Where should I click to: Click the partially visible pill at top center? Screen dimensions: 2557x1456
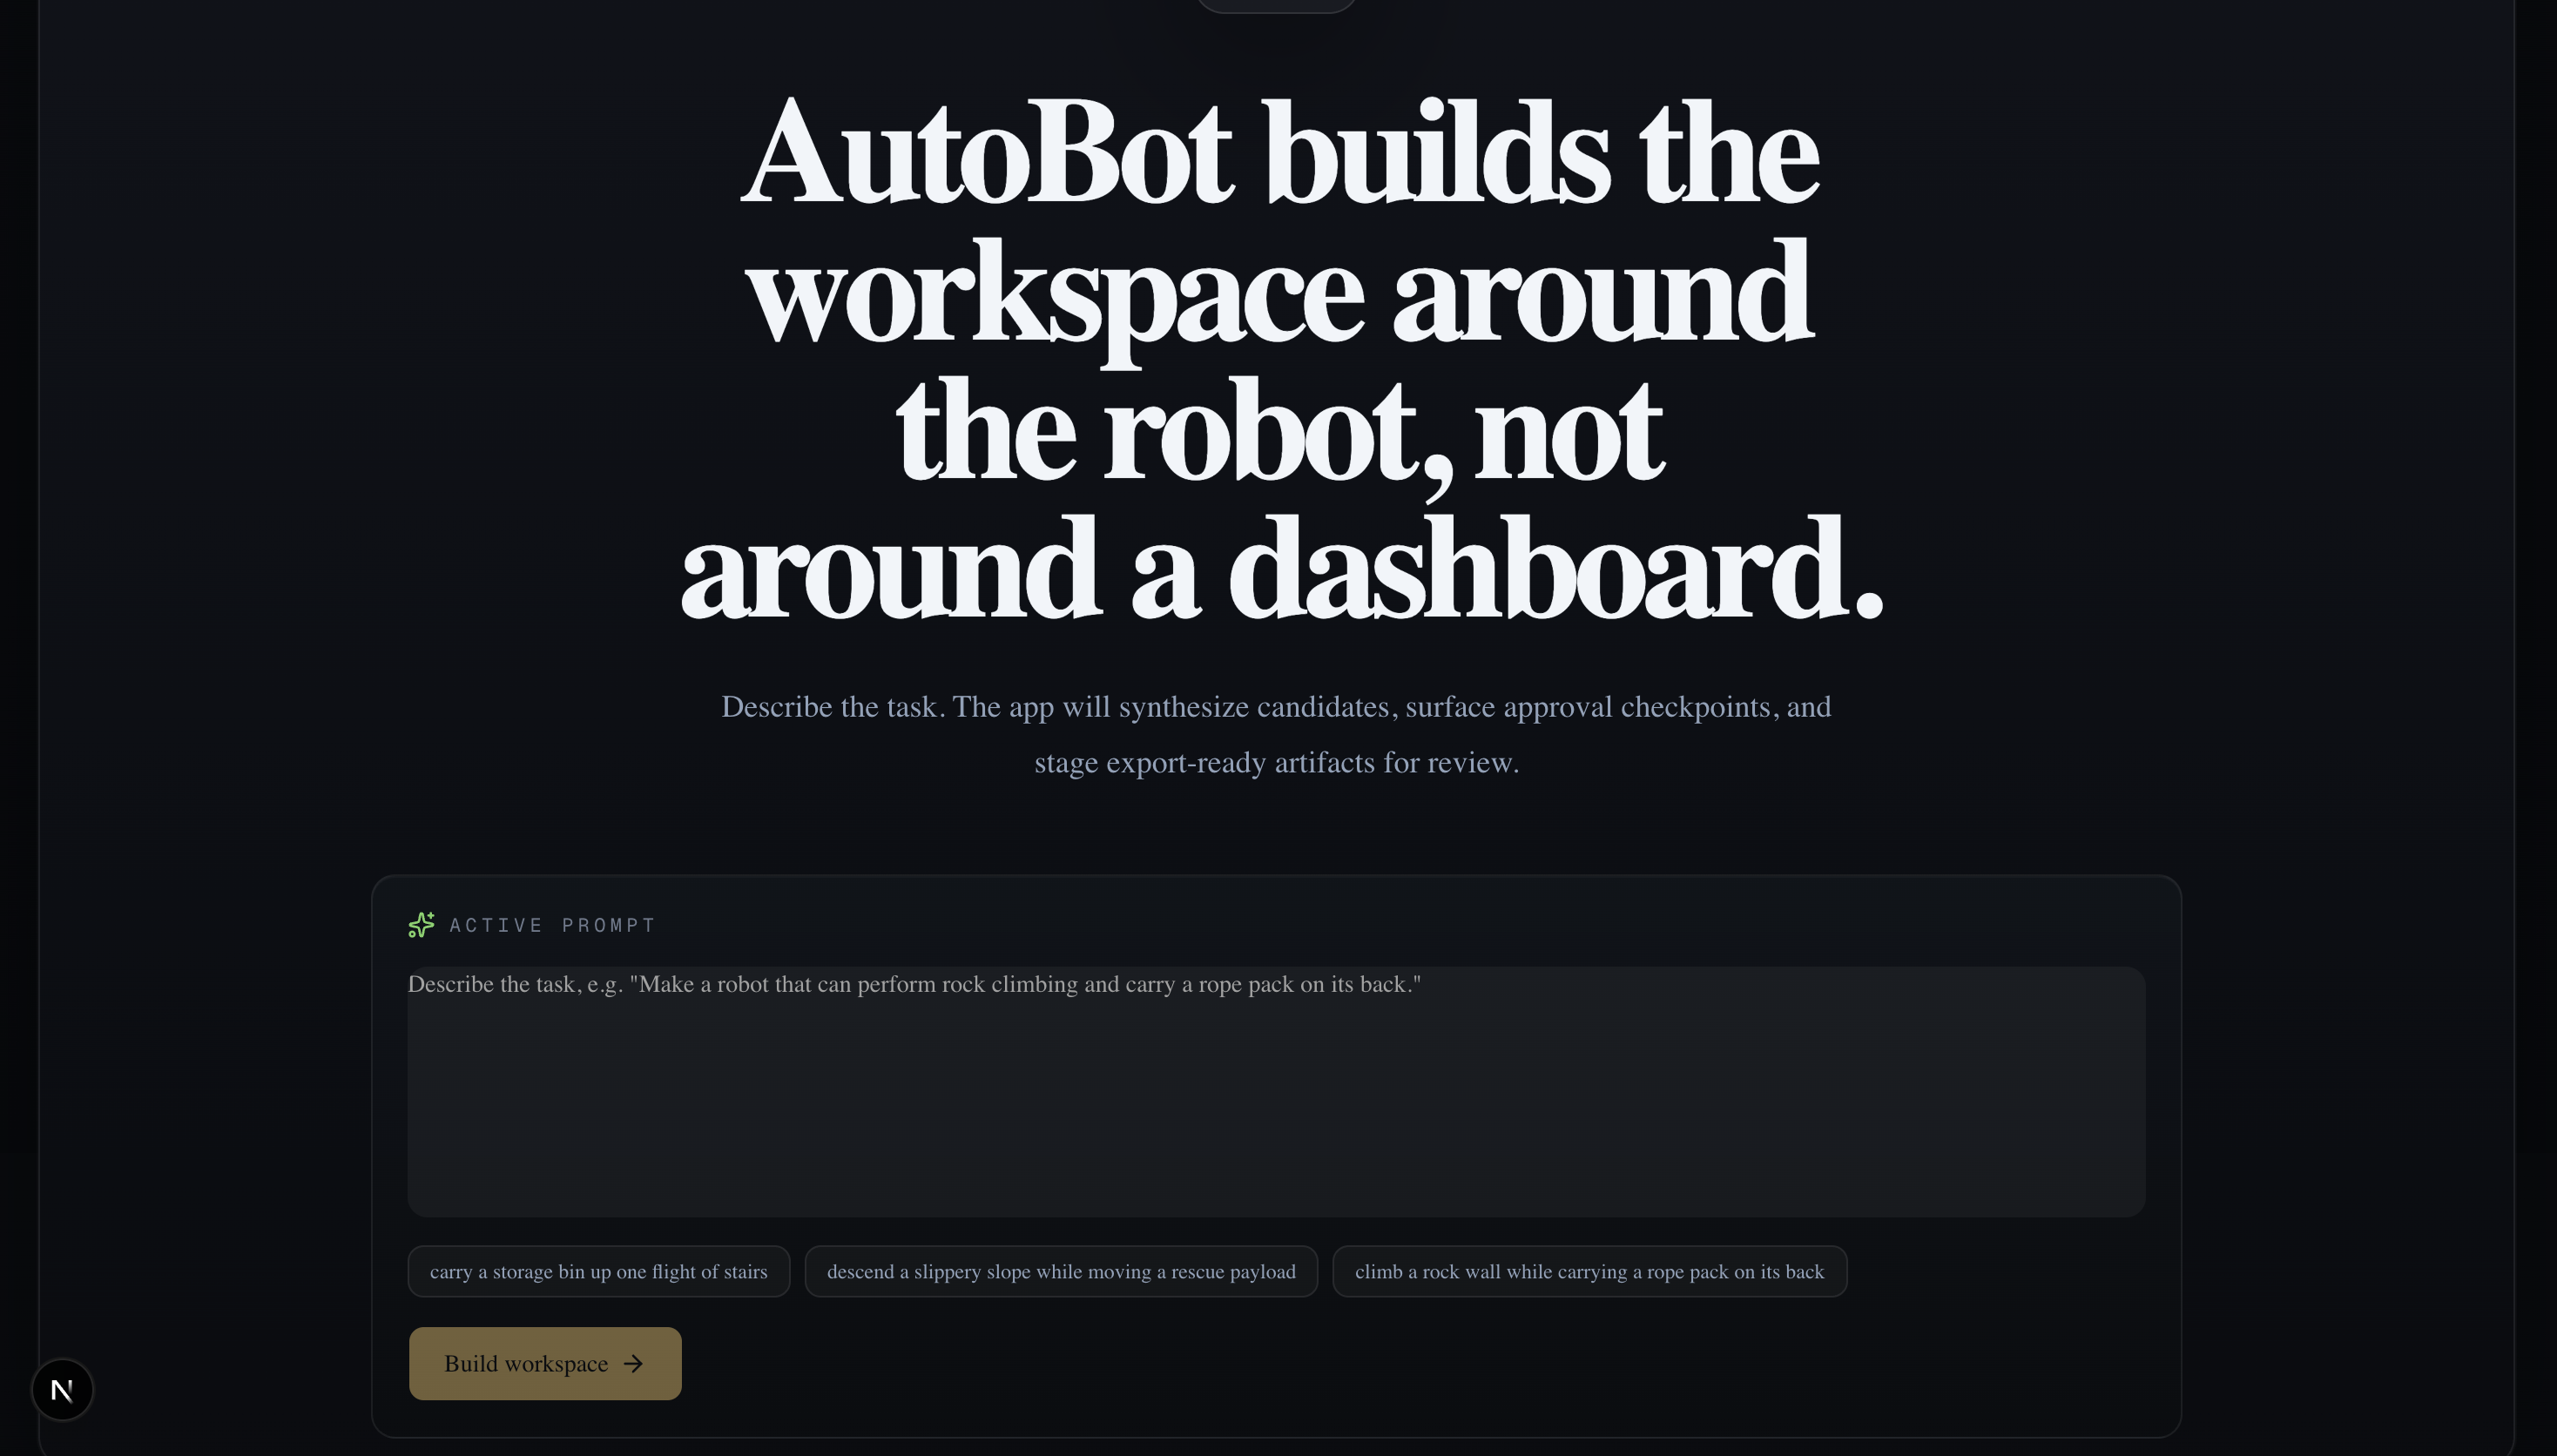[1276, 5]
